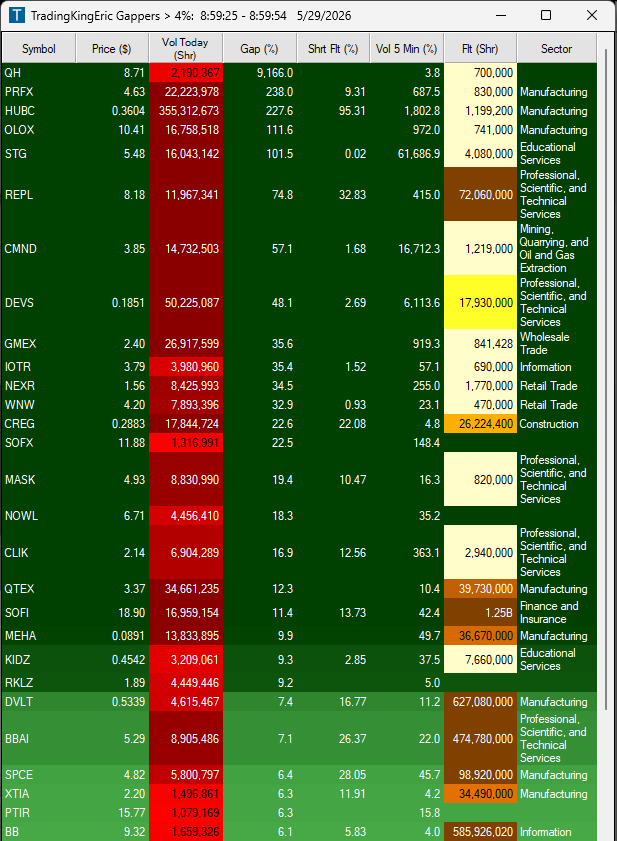The height and width of the screenshot is (841, 617).
Task: Select the MEHA symbol
Action: tap(20, 636)
